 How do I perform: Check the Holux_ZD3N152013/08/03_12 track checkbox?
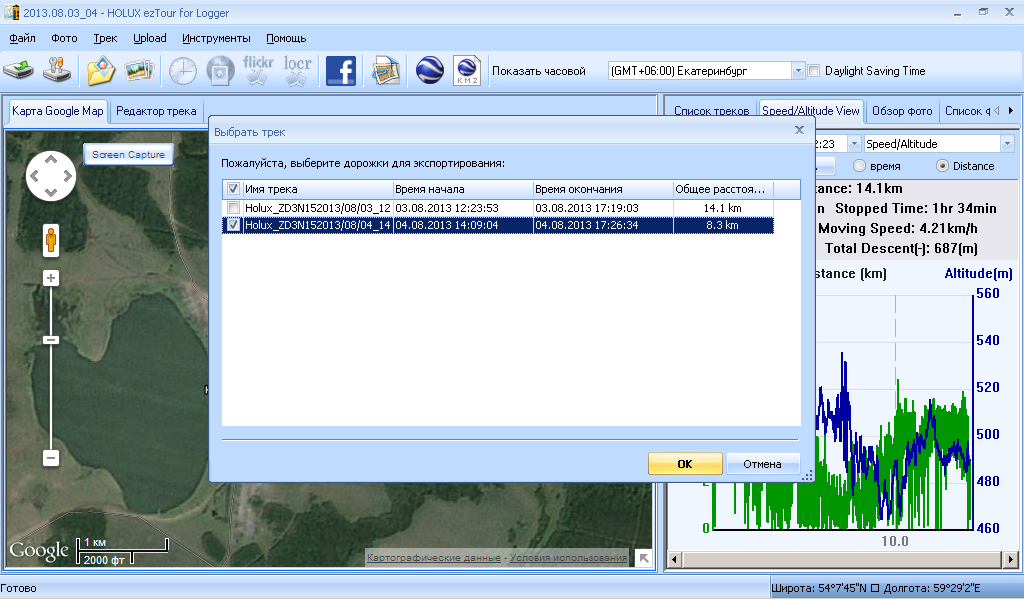point(233,208)
